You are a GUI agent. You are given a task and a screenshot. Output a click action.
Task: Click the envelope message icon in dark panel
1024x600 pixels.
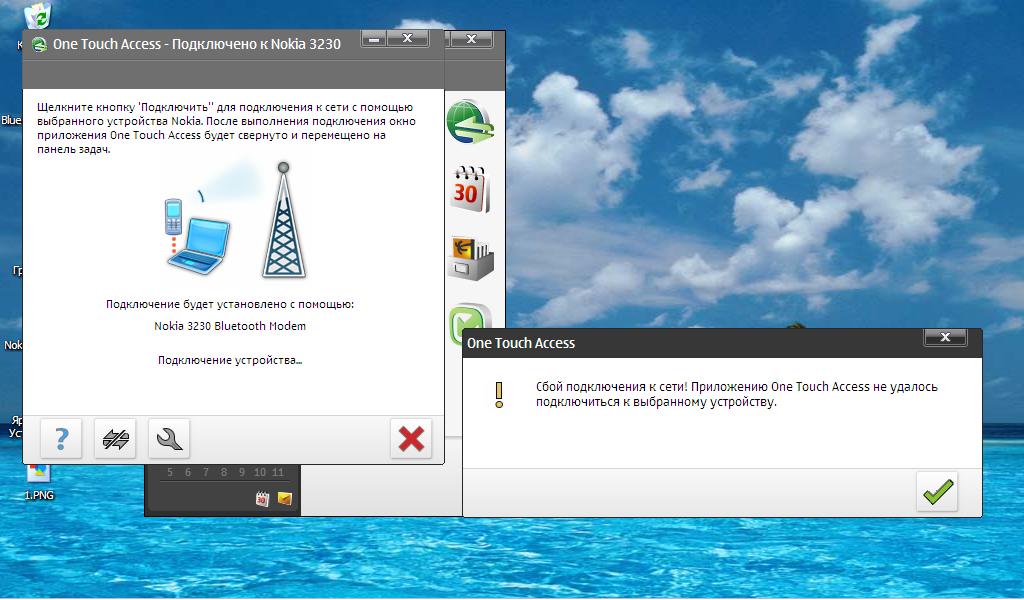tap(285, 499)
